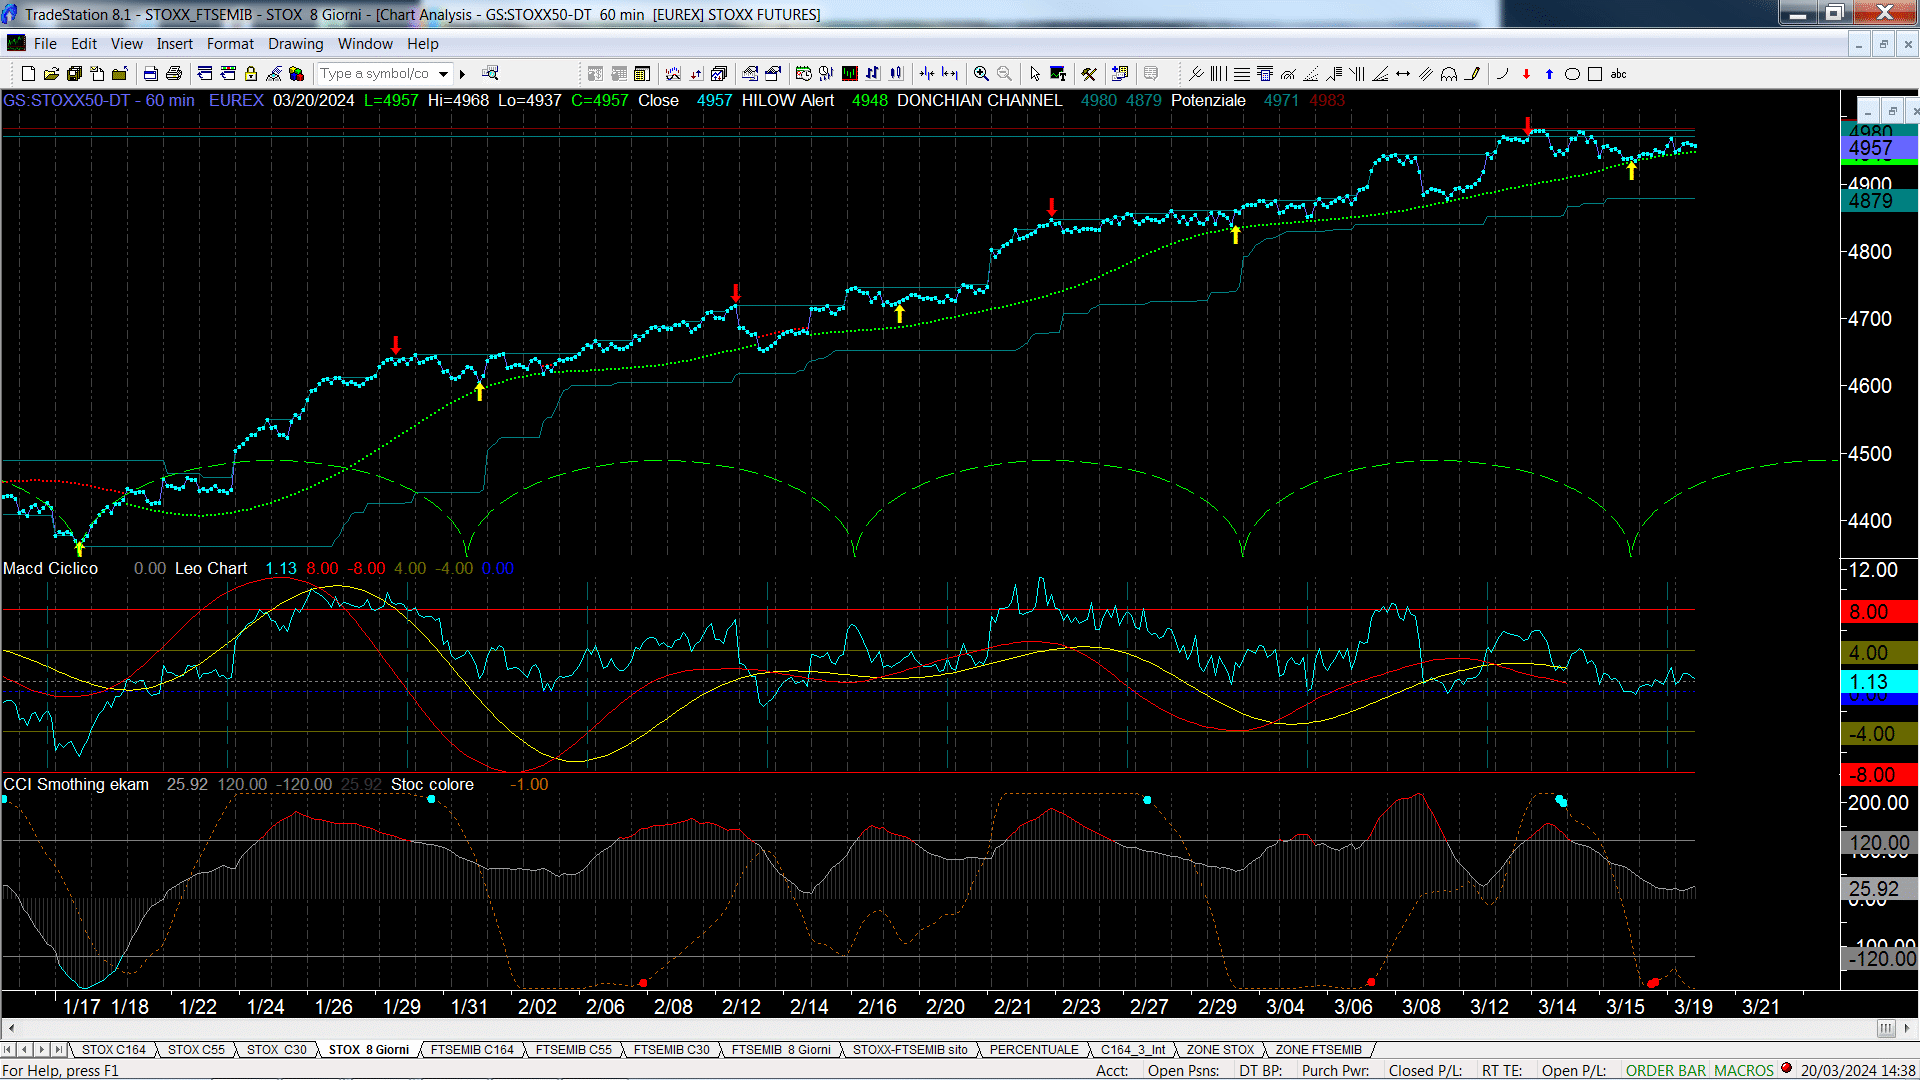Switch to the C164_3_Int tab
Viewport: 1920px width, 1080px height.
tap(1133, 1050)
